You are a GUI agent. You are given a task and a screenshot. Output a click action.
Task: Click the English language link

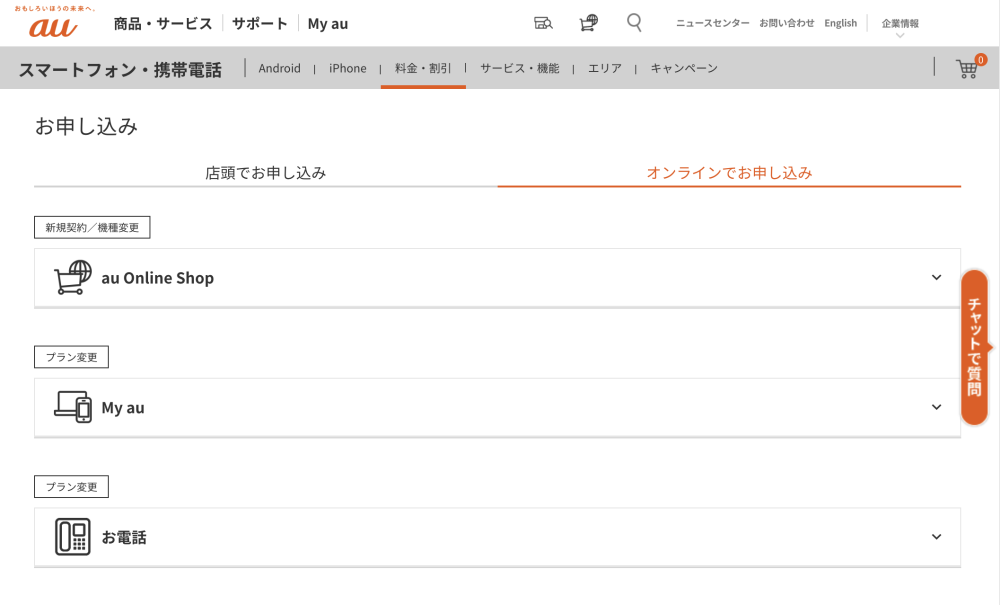[x=840, y=23]
